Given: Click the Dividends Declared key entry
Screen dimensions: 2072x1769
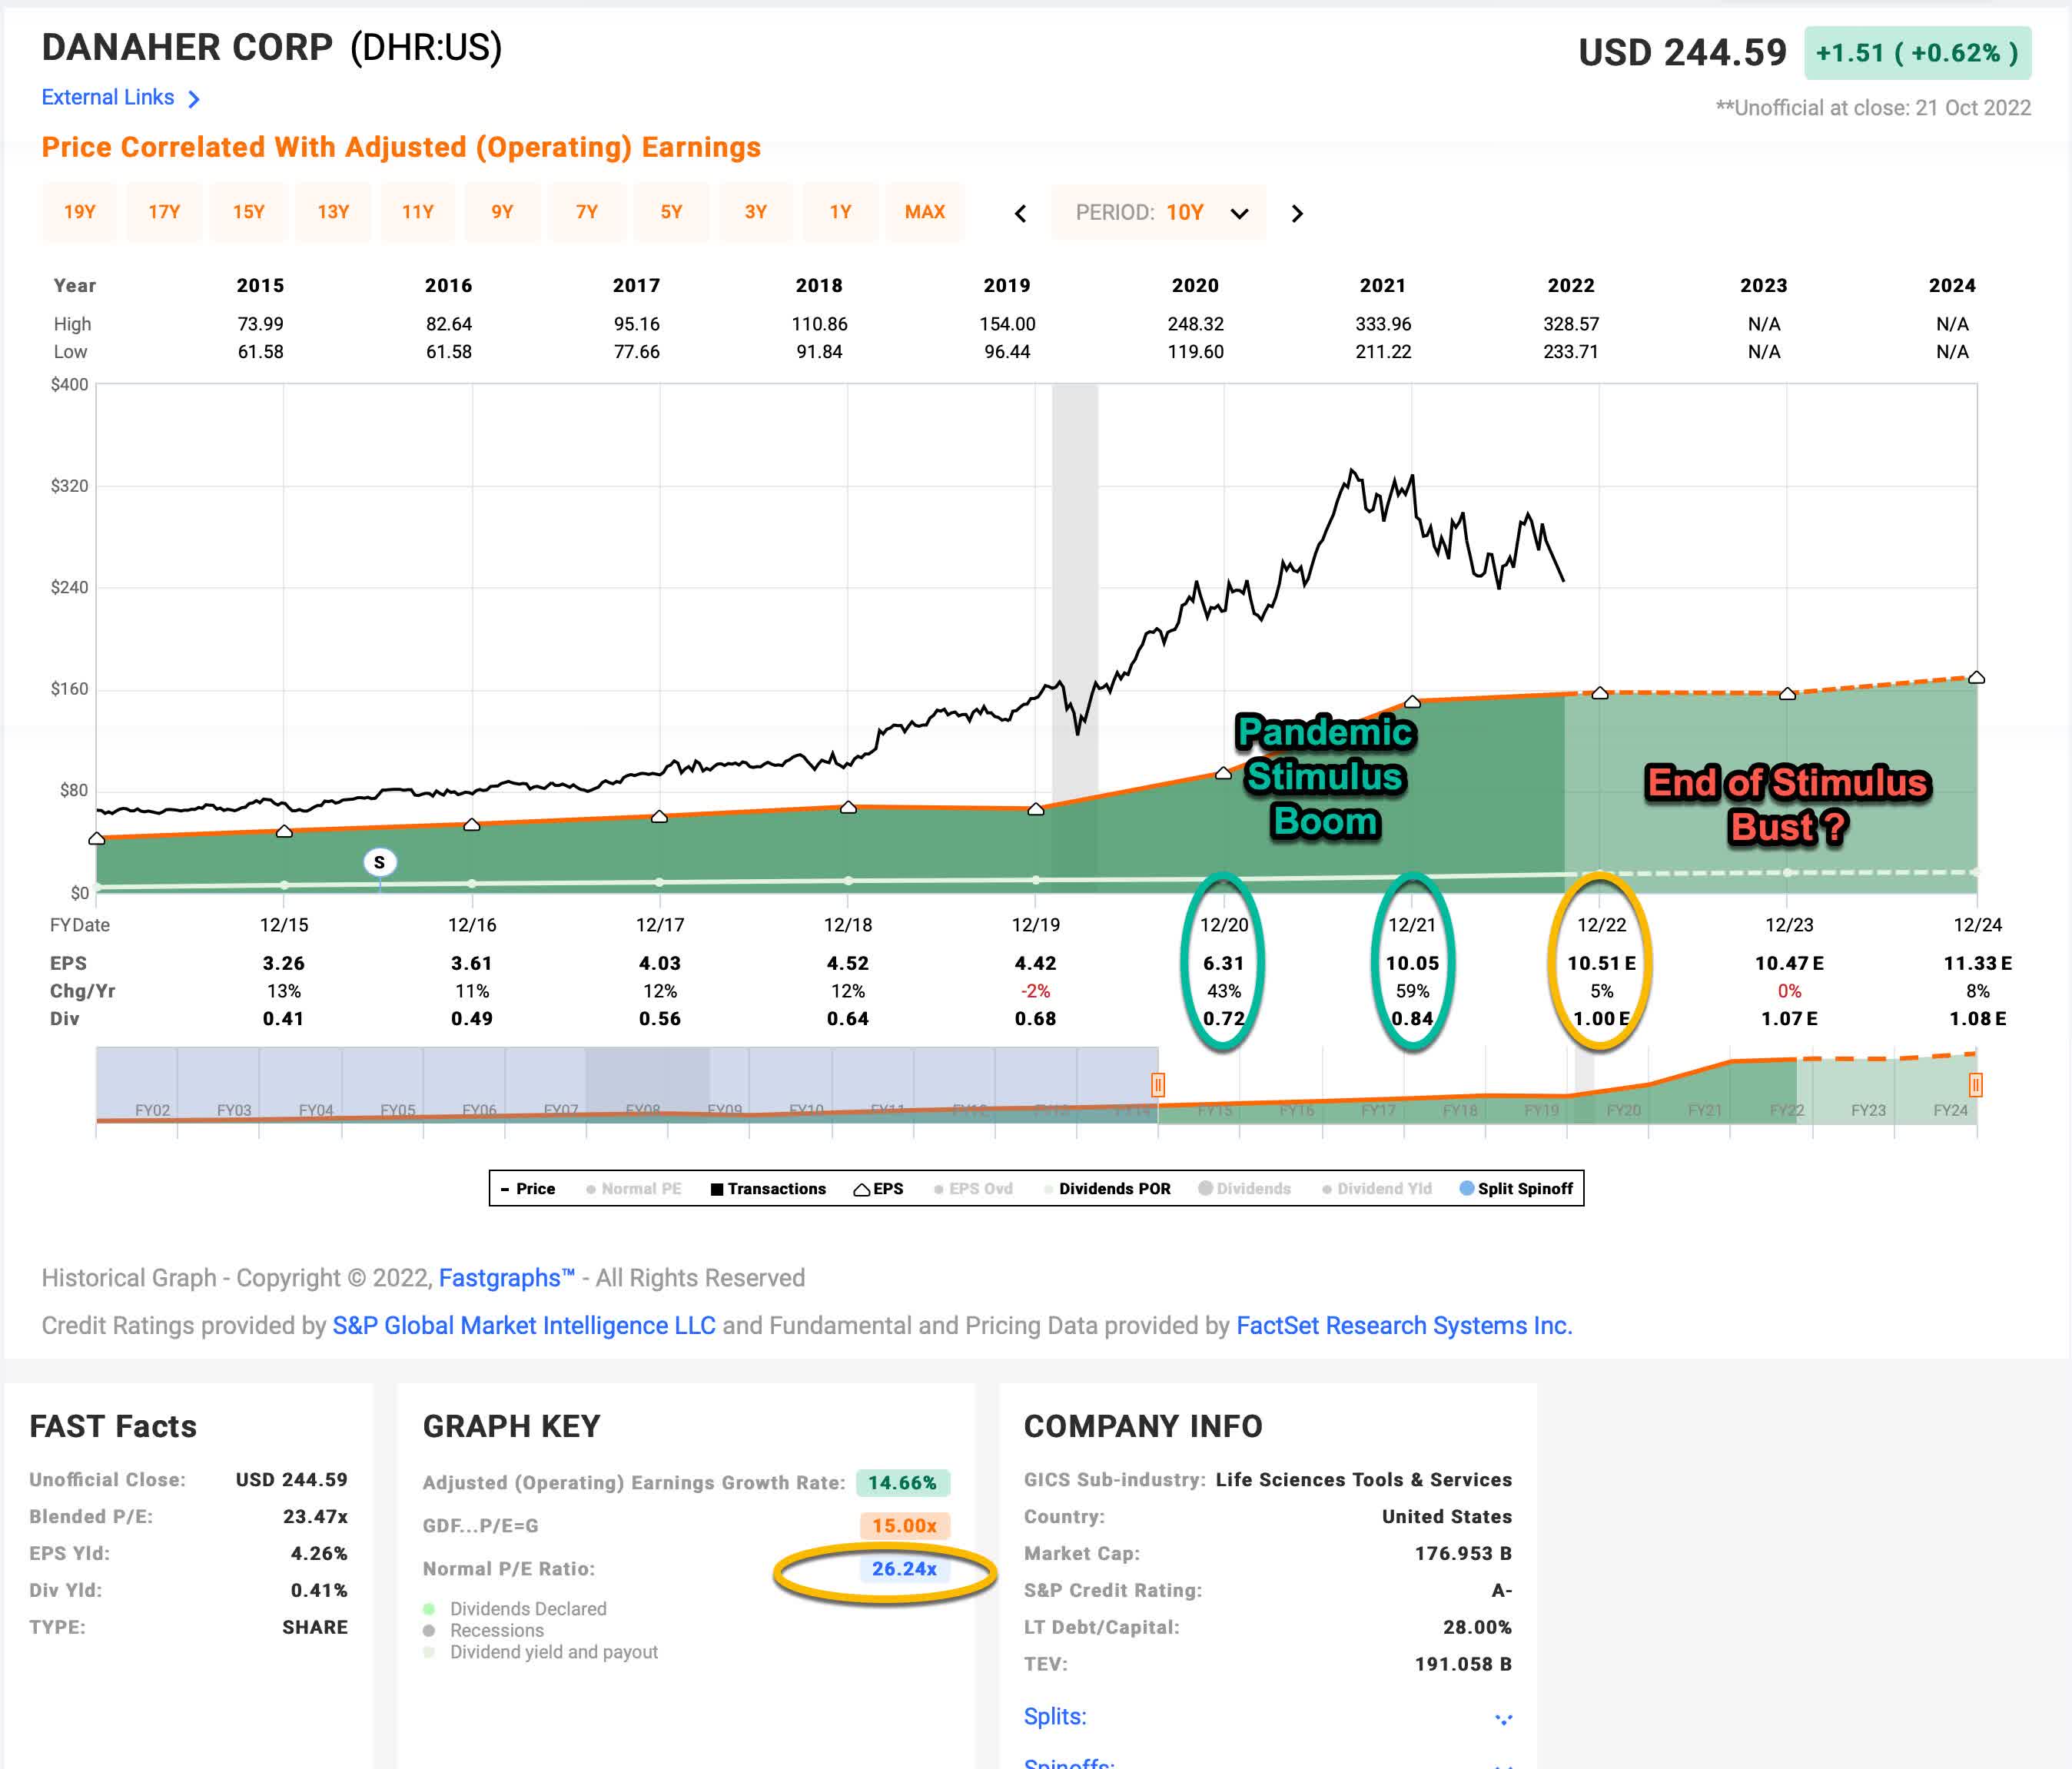Looking at the screenshot, I should tap(528, 1608).
